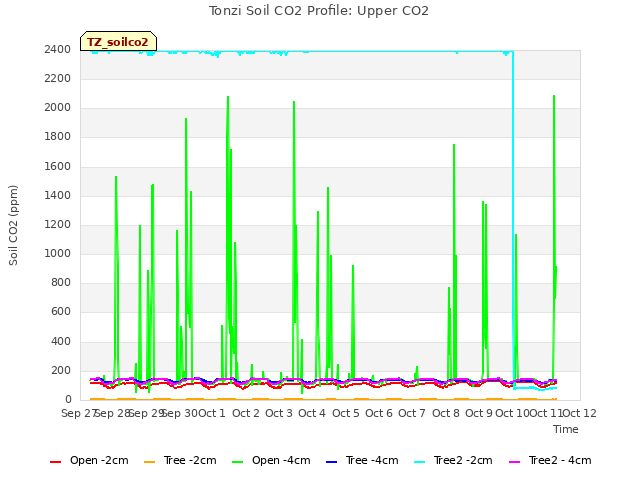Click the Oct 6 x-axis date label

(379, 413)
